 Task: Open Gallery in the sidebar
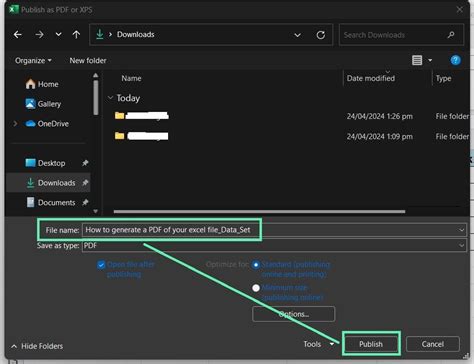pos(43,104)
